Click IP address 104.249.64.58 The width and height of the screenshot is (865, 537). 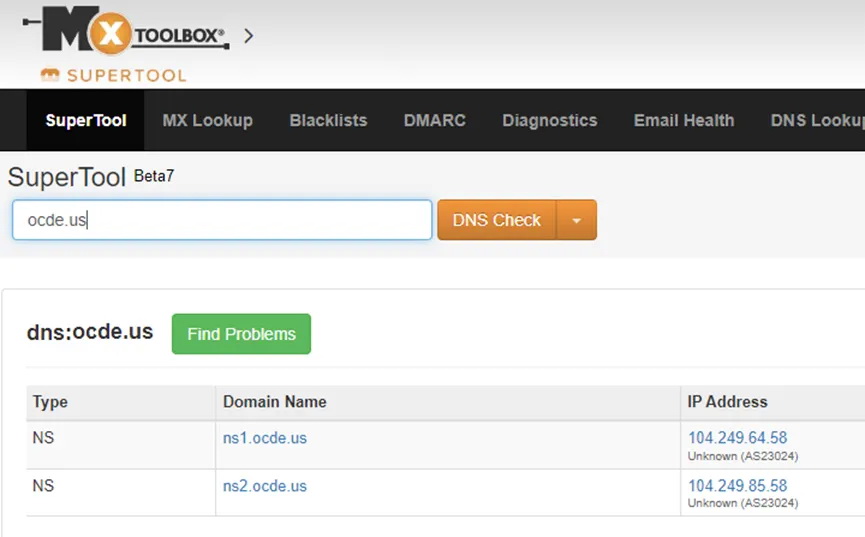tap(738, 438)
